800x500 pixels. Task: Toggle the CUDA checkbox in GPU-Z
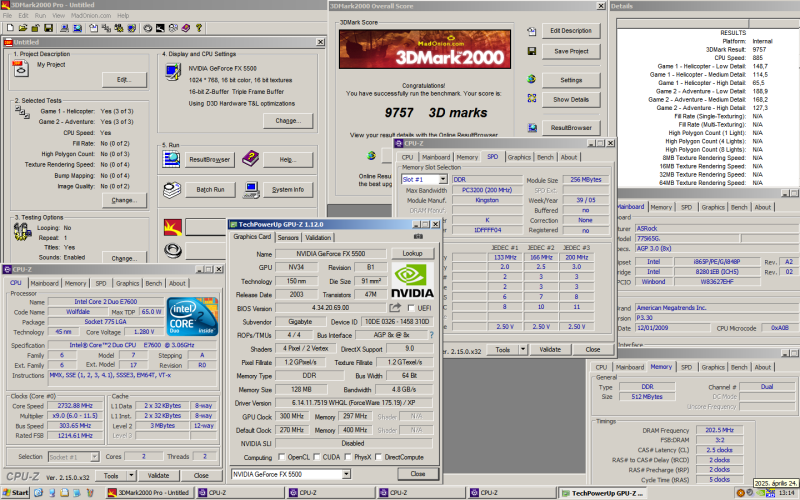(x=317, y=457)
